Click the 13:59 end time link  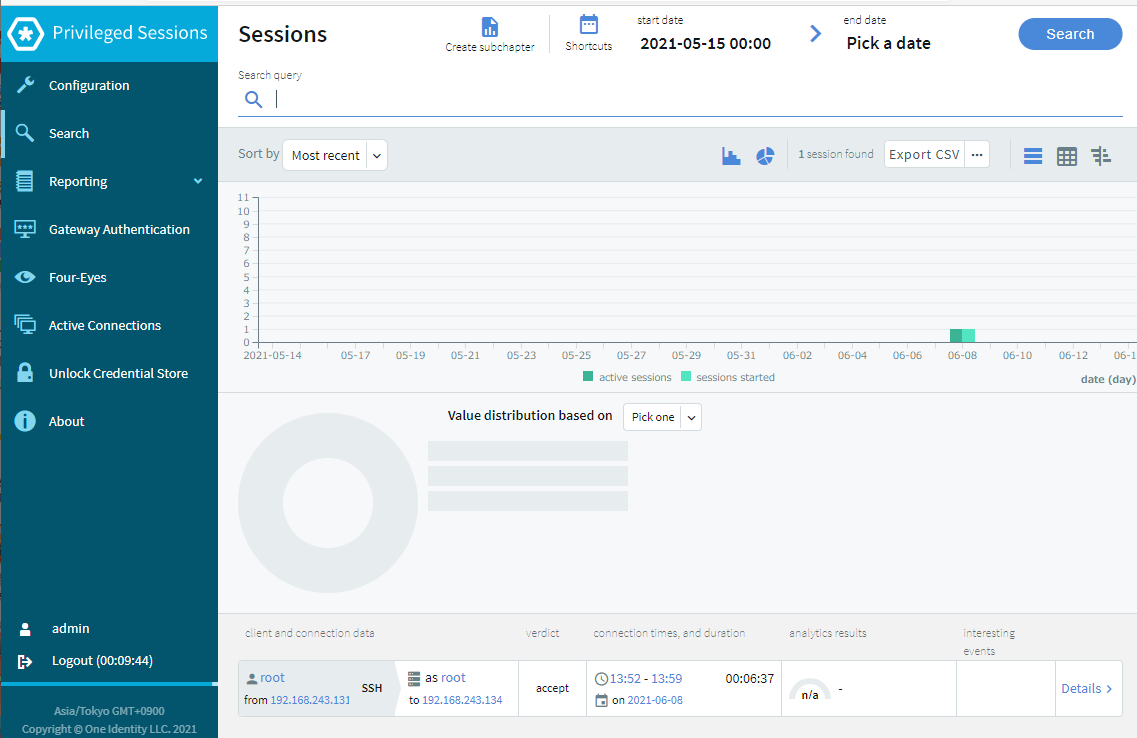click(666, 679)
